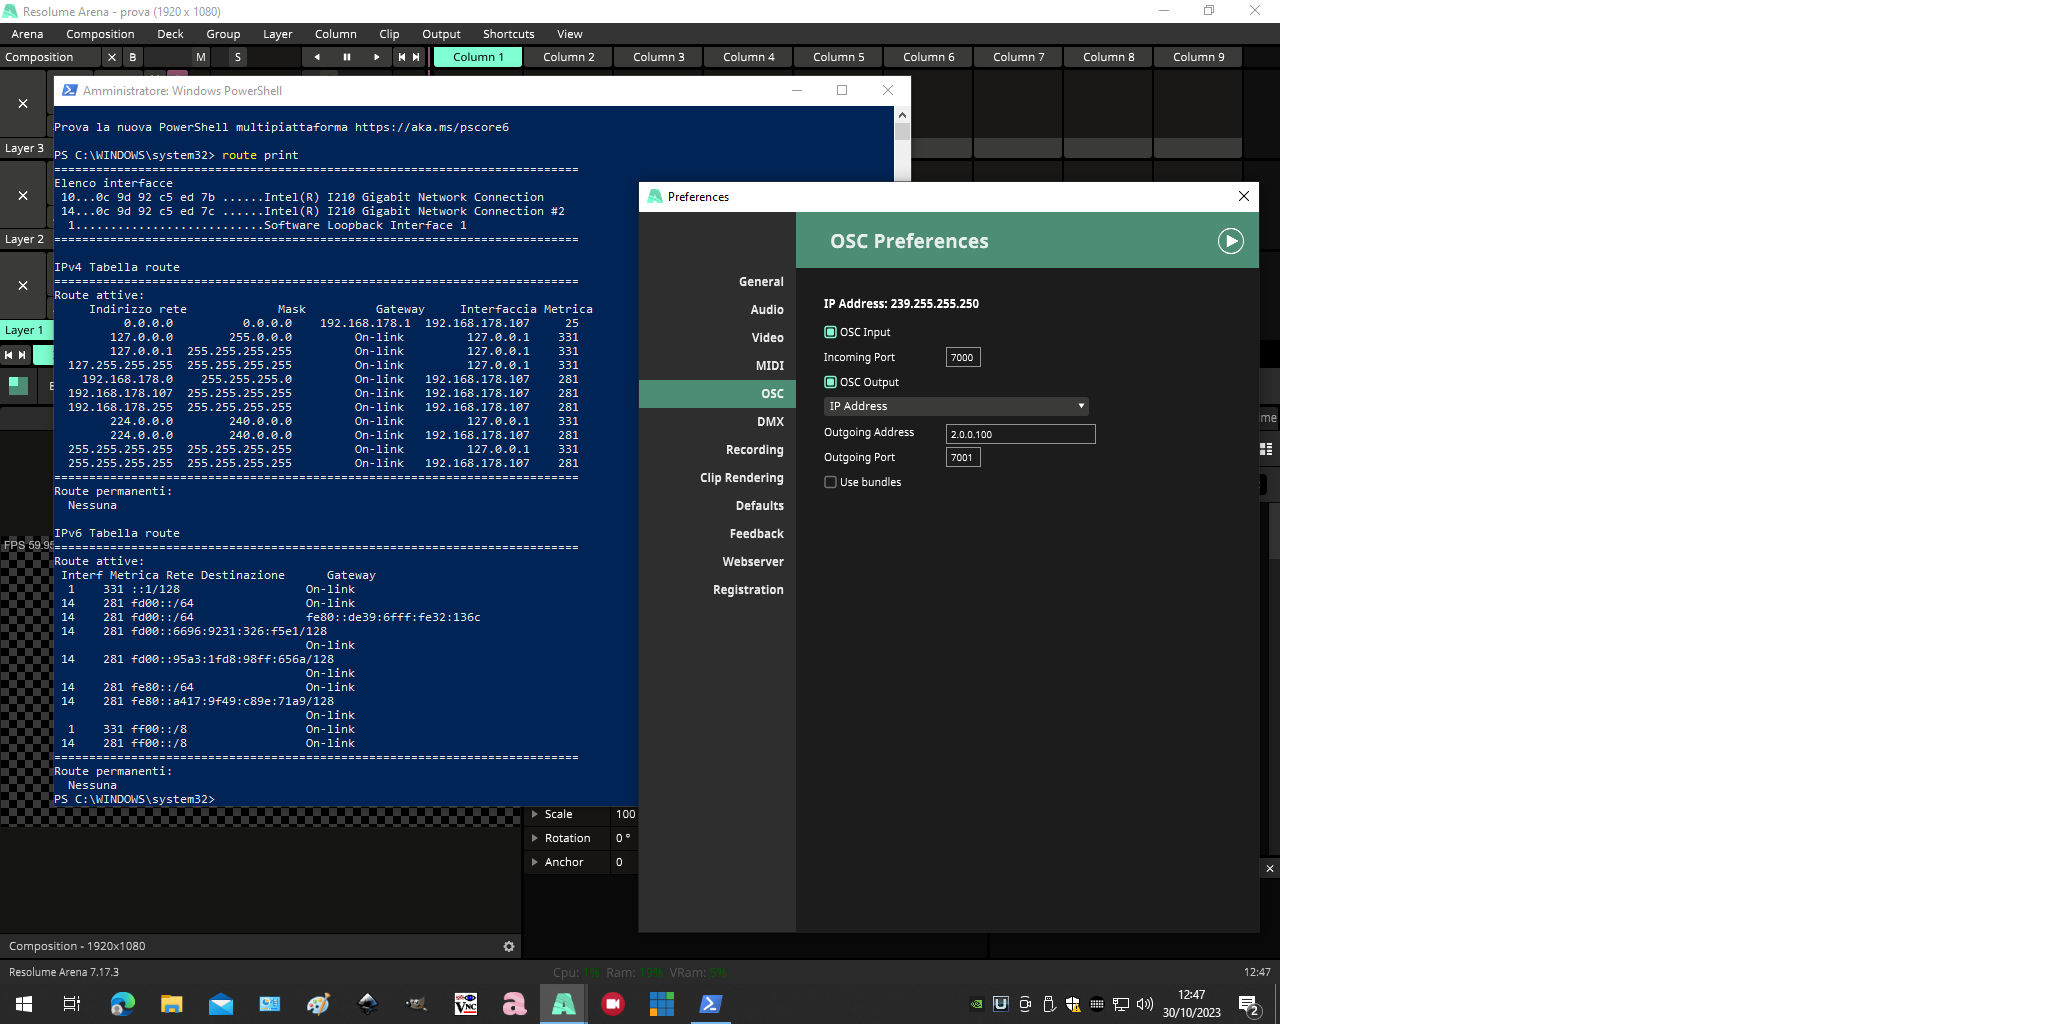The image size is (2048, 1024).
Task: Click the OSC Preferences play arrow icon
Action: coord(1230,241)
